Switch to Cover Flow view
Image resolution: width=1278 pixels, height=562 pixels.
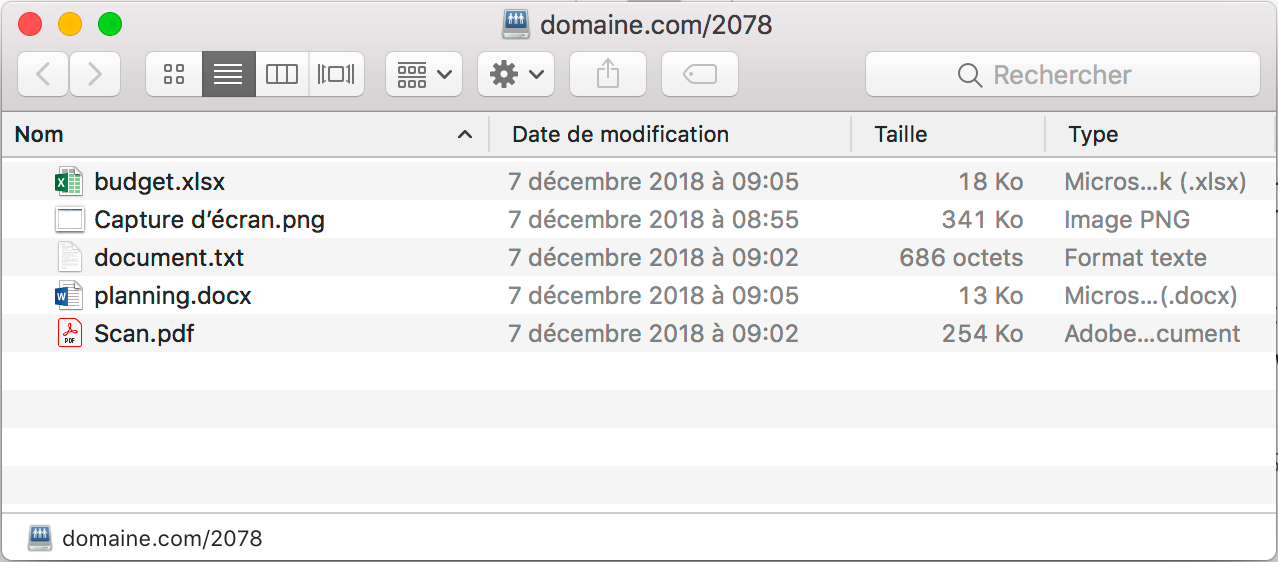(336, 74)
